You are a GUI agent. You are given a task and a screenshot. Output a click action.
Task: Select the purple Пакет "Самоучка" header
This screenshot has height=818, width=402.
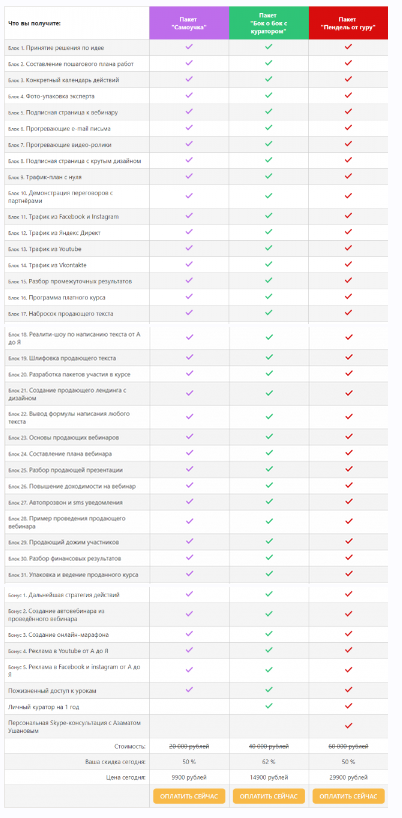189,23
